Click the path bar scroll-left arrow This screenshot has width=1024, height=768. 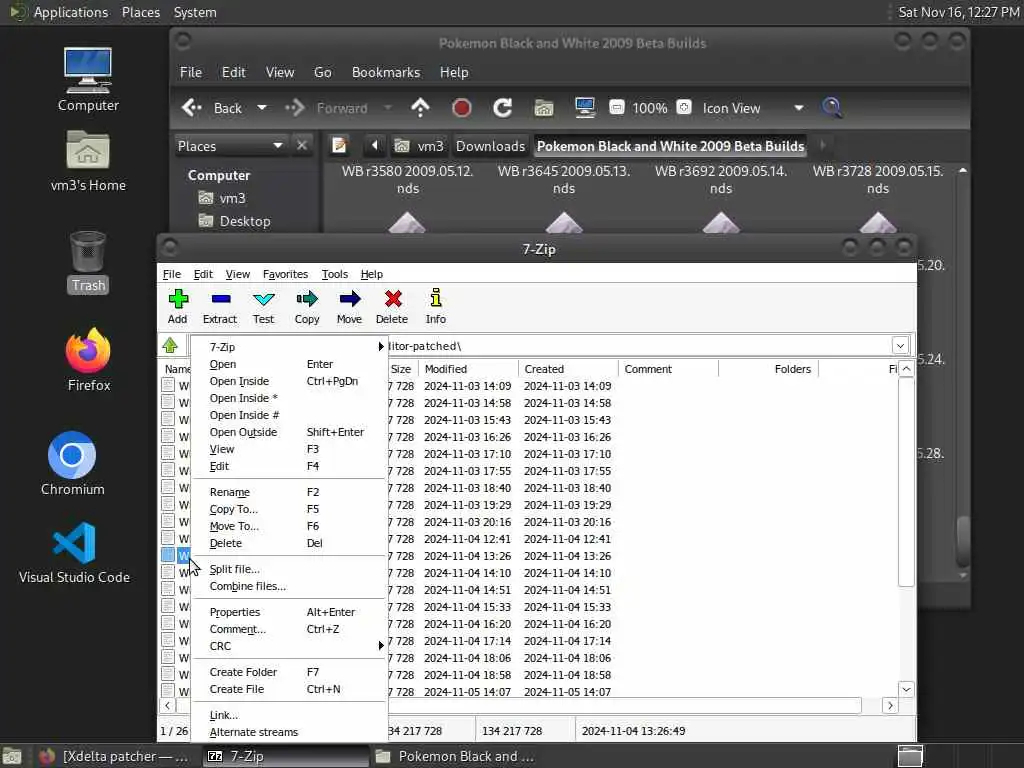pos(374,145)
